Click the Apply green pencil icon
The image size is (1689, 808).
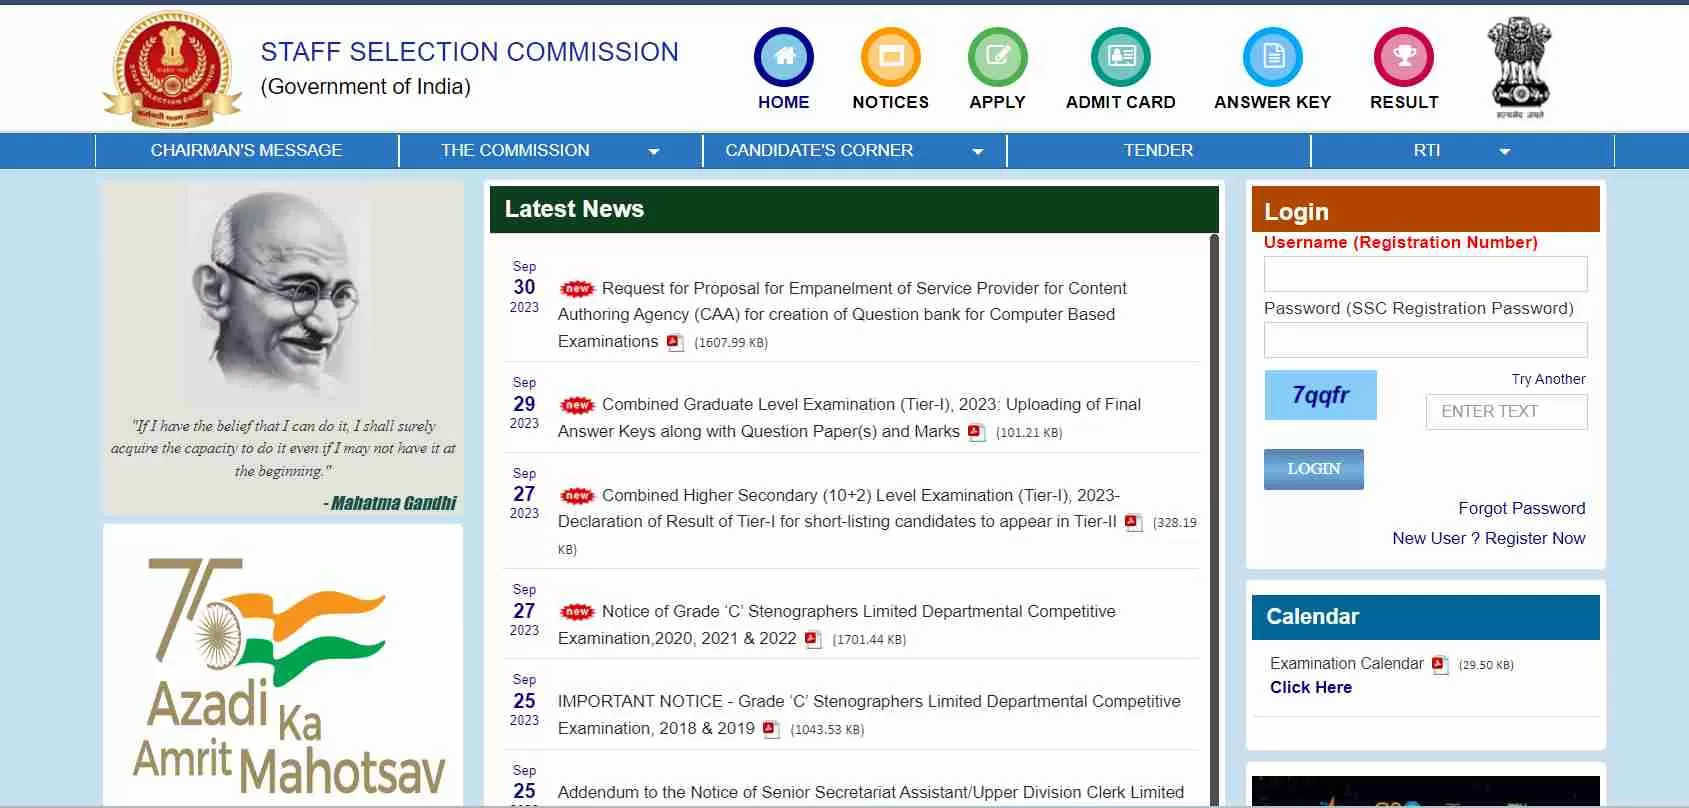coord(997,57)
